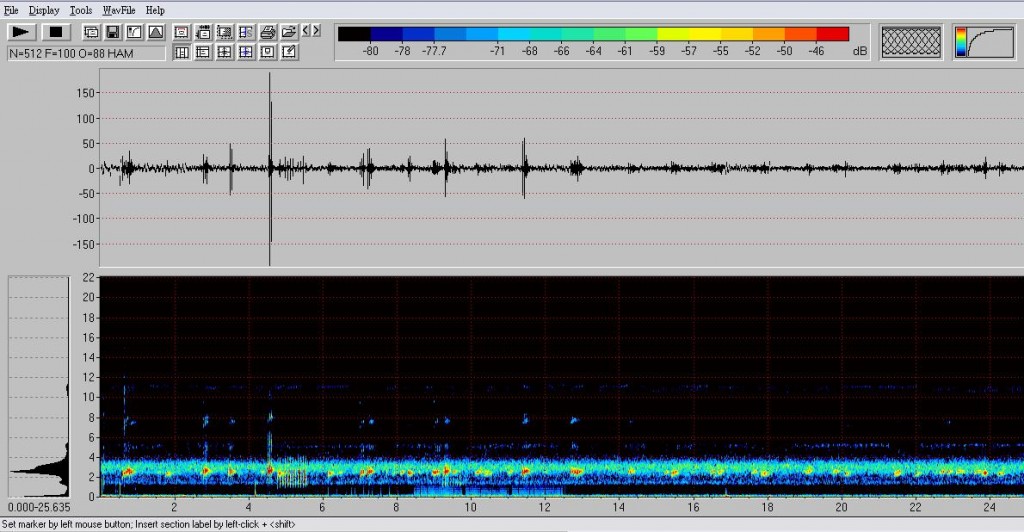Click the frame icon with arrows on top
The image size is (1024, 532).
tap(203, 32)
